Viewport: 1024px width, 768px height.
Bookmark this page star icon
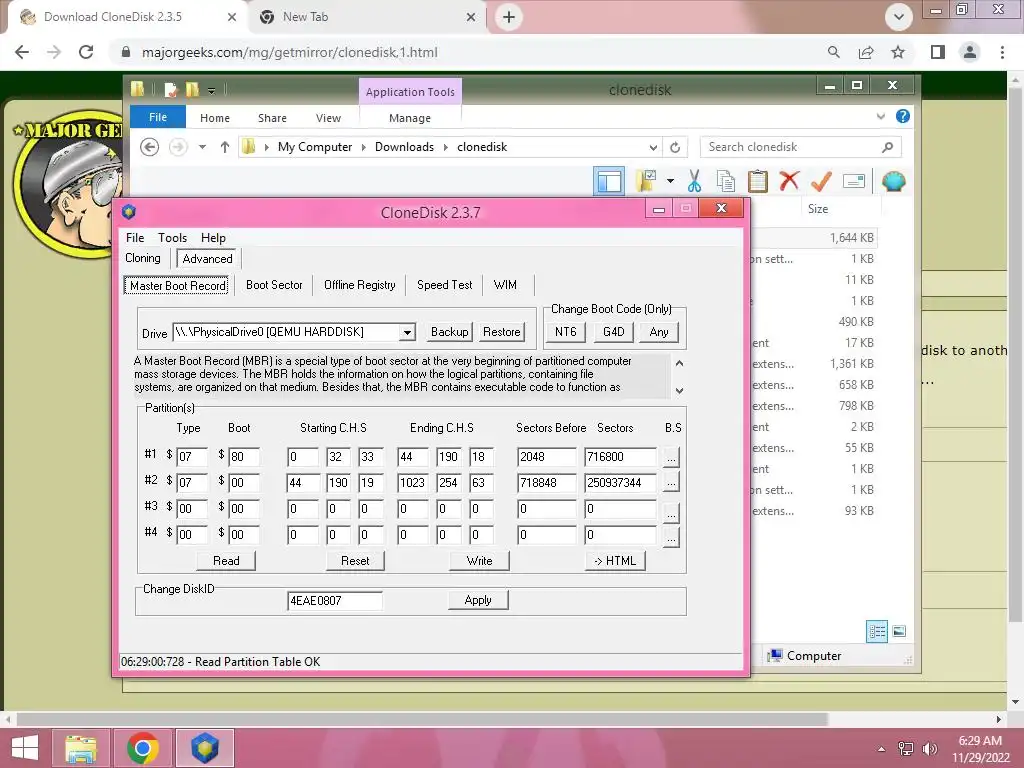898,52
